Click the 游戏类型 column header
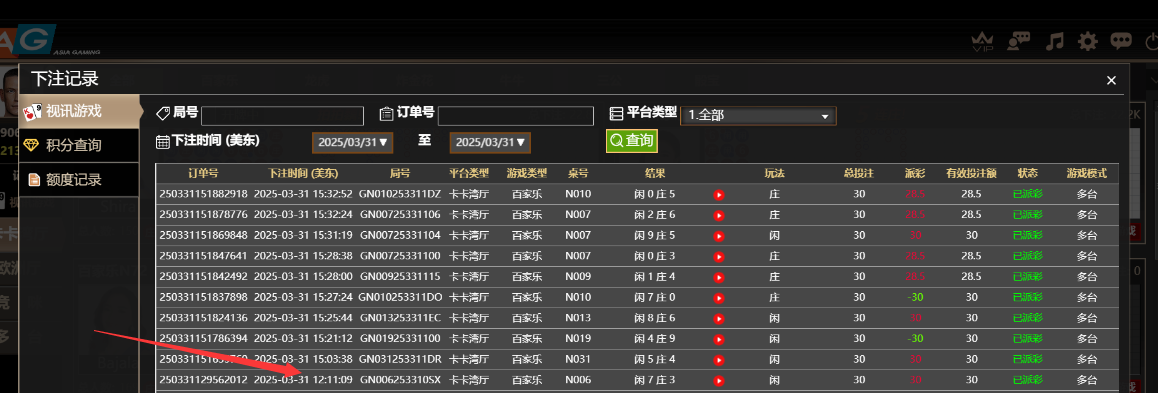 527,174
